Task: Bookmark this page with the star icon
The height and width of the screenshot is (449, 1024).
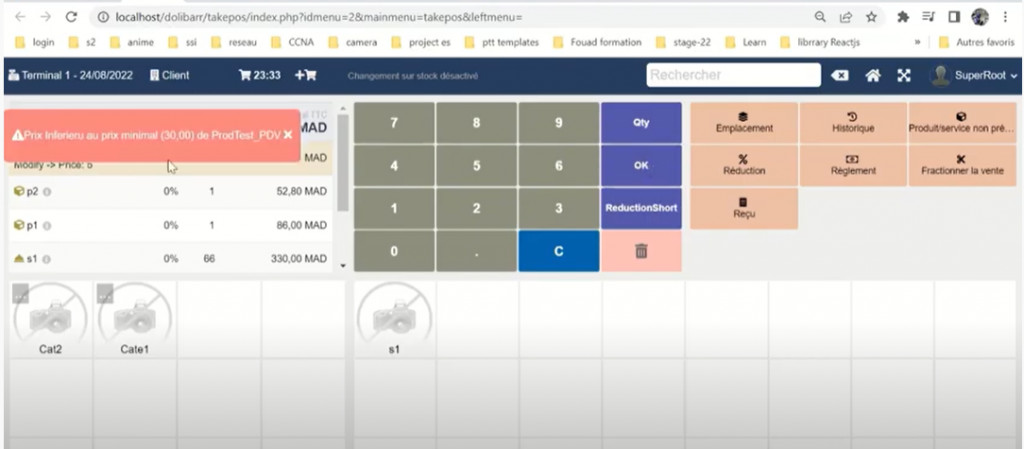Action: (x=871, y=17)
